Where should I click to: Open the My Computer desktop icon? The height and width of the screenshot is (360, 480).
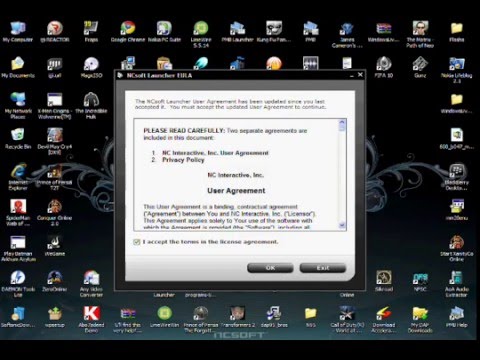pos(18,32)
